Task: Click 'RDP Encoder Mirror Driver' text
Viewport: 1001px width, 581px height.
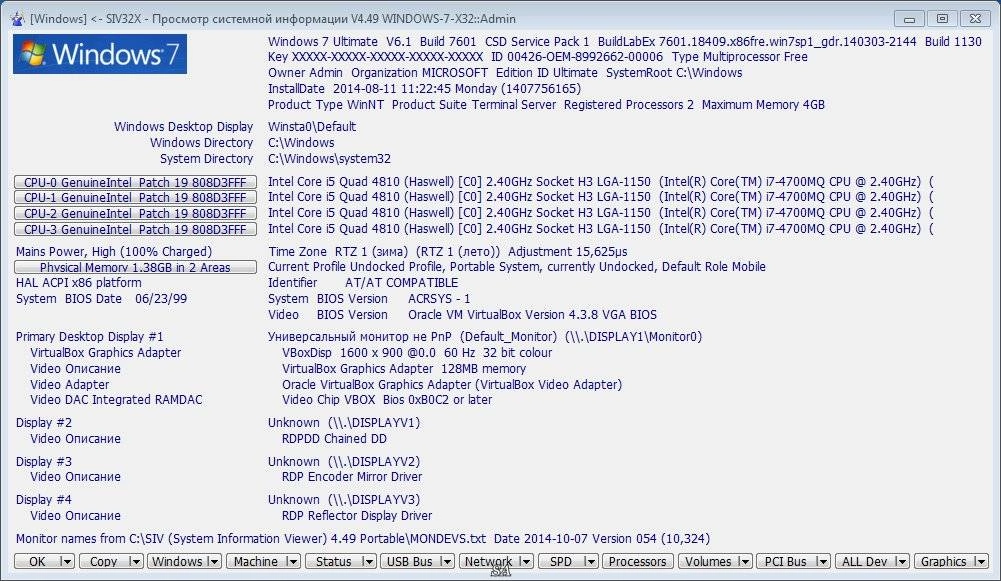Action: coord(352,477)
